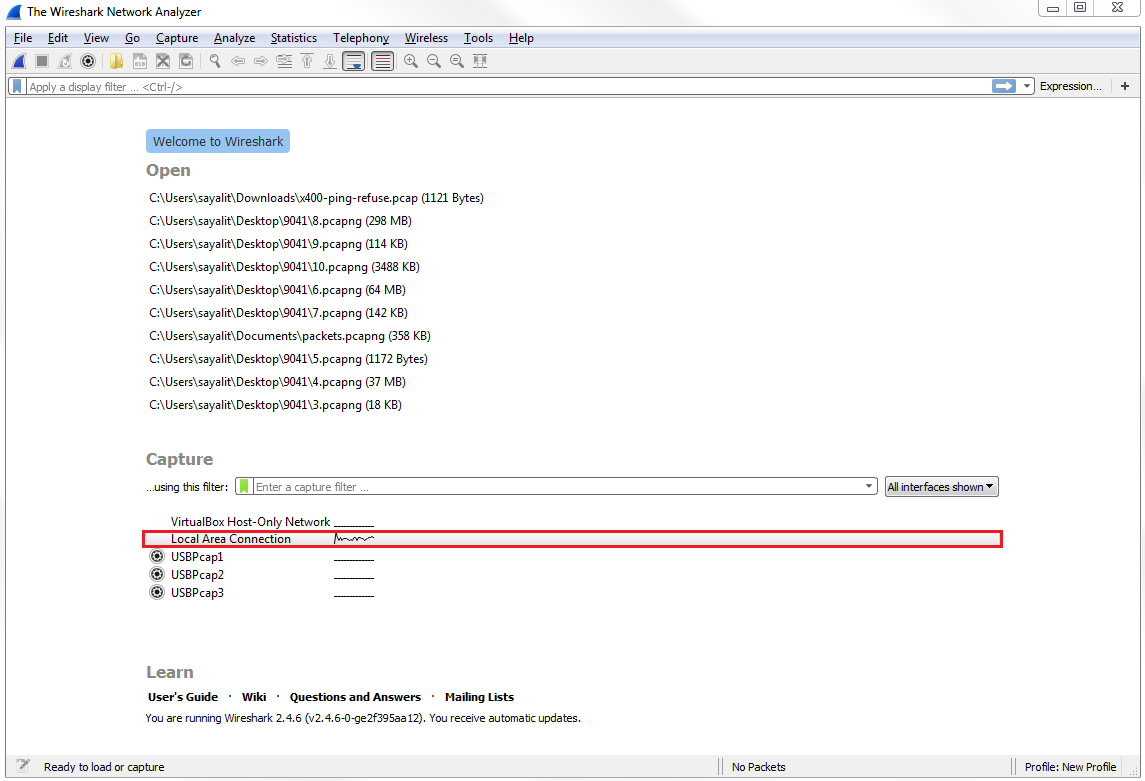
Task: Open a capture file with the folder icon
Action: (x=117, y=61)
